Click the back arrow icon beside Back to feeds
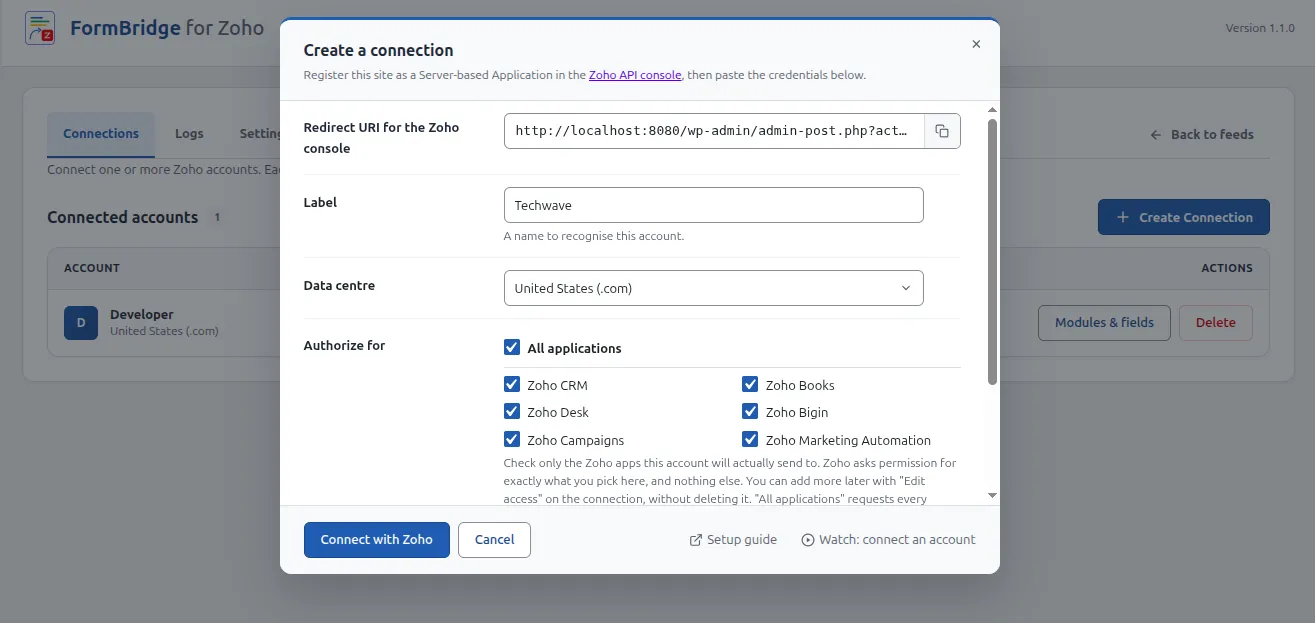 click(1156, 134)
